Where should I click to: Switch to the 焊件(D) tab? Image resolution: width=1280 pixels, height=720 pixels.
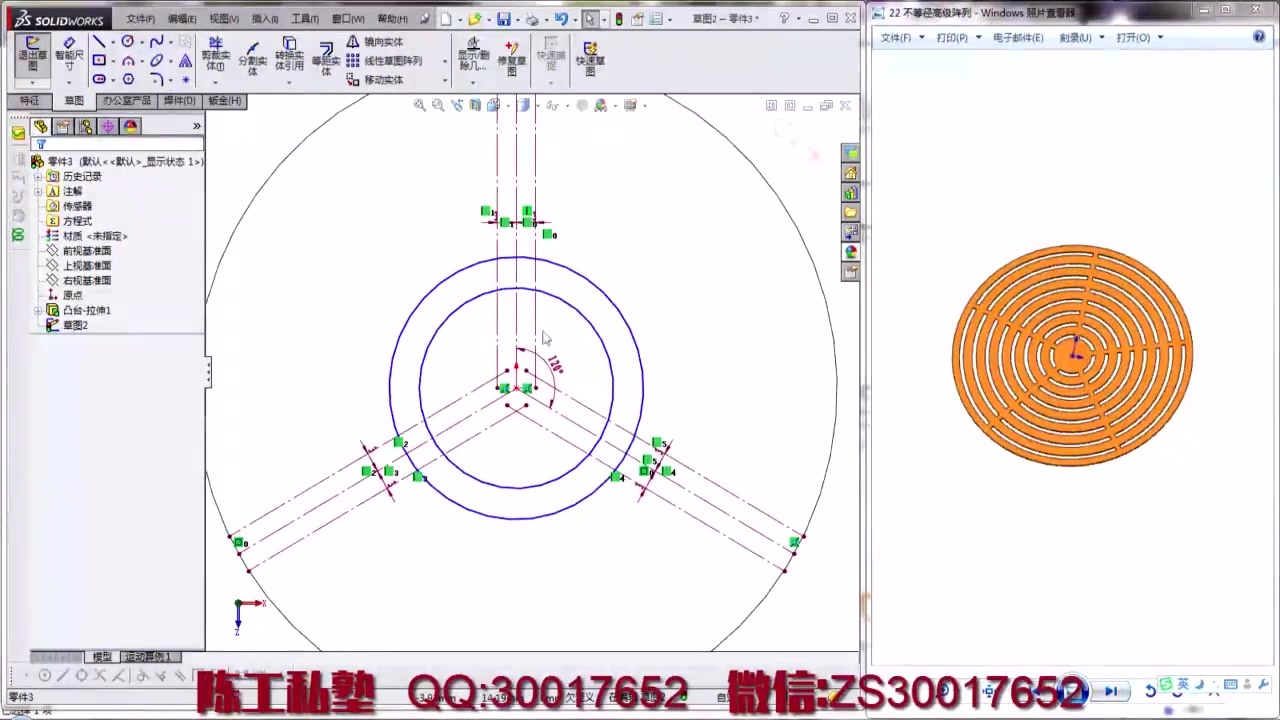pyautogui.click(x=180, y=101)
